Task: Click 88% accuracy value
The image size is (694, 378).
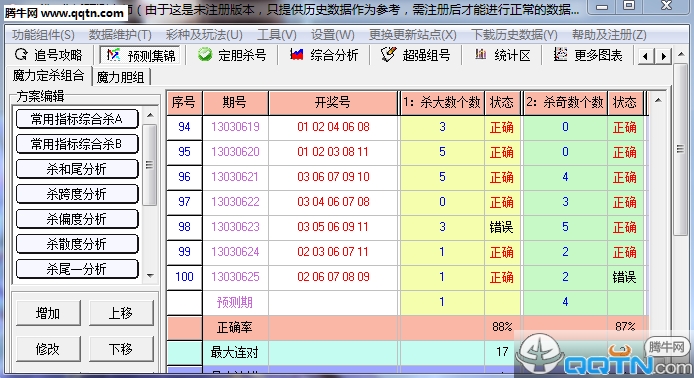Action: [x=502, y=327]
